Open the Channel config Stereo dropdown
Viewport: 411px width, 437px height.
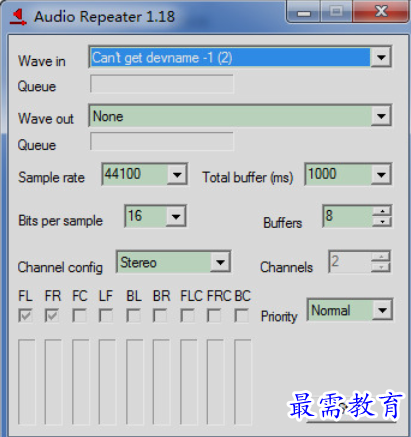220,262
